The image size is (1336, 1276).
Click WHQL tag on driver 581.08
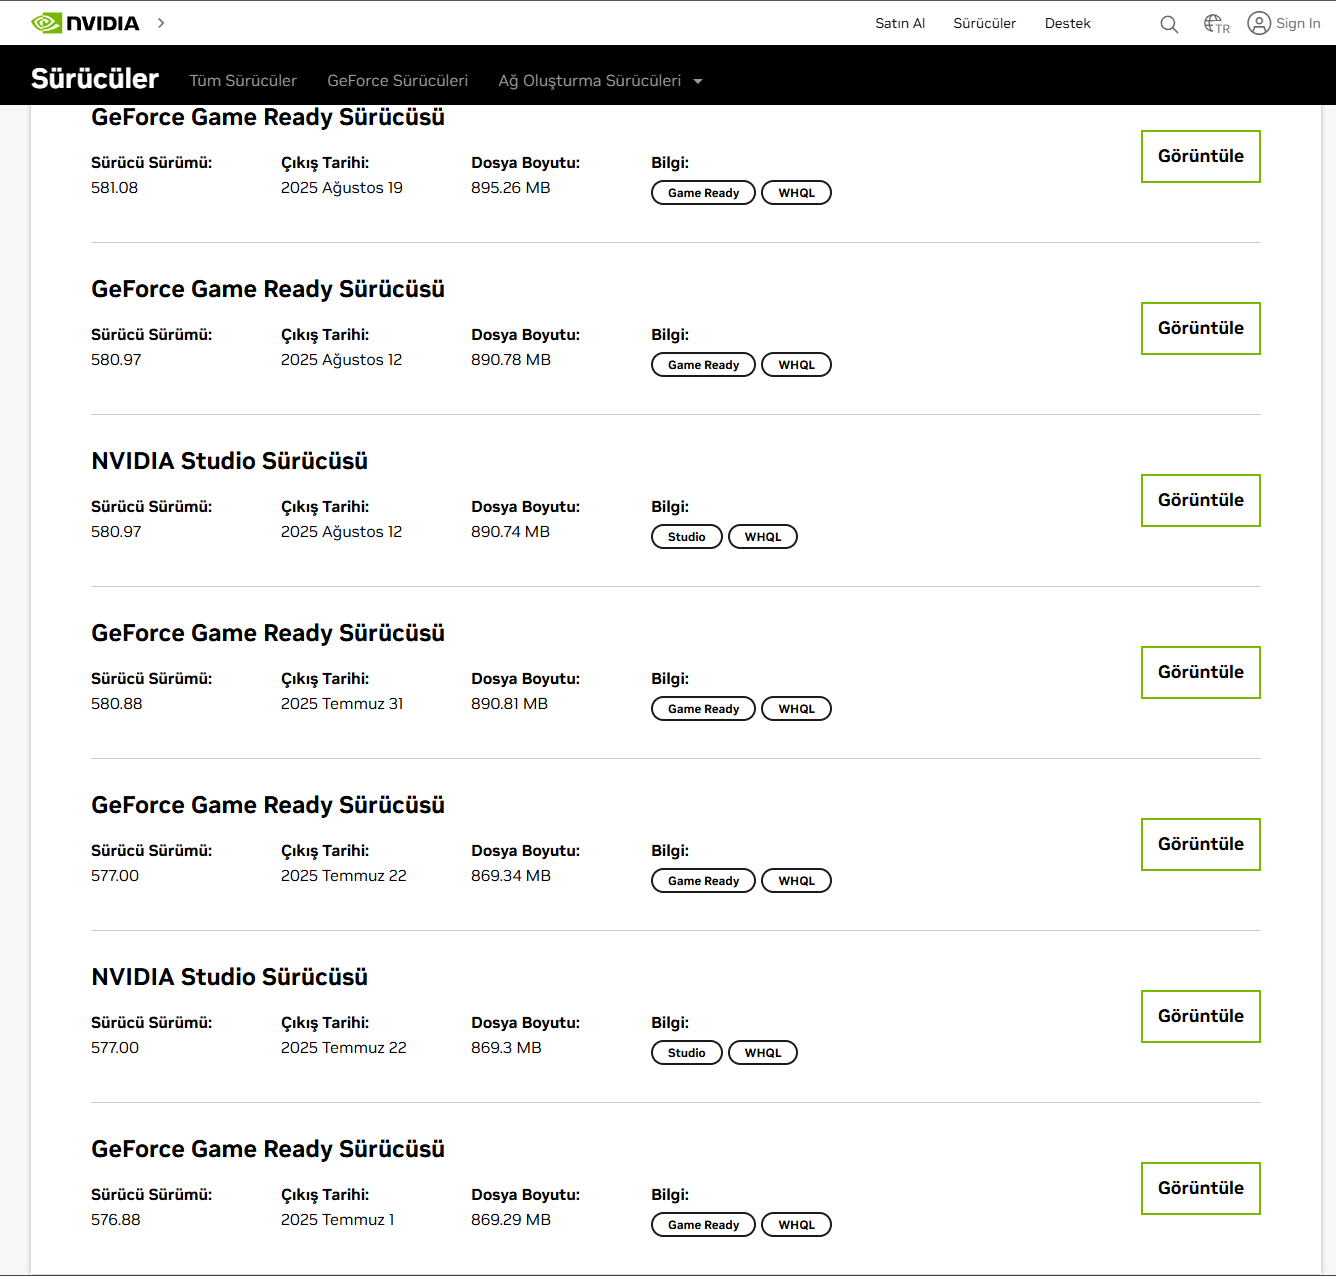tap(796, 193)
